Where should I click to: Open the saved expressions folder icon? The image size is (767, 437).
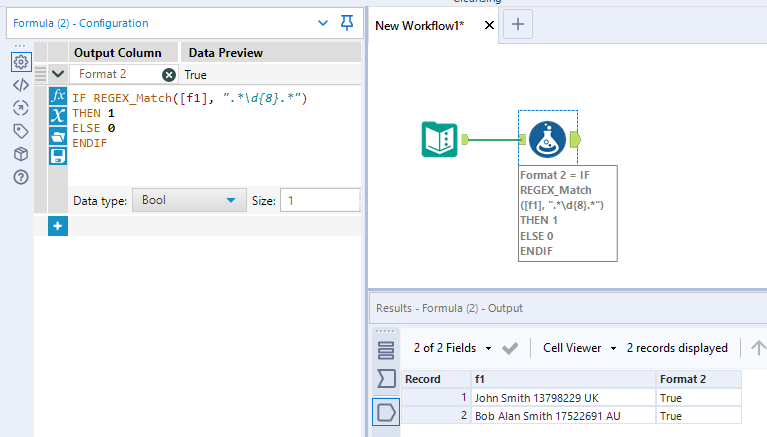click(x=58, y=135)
